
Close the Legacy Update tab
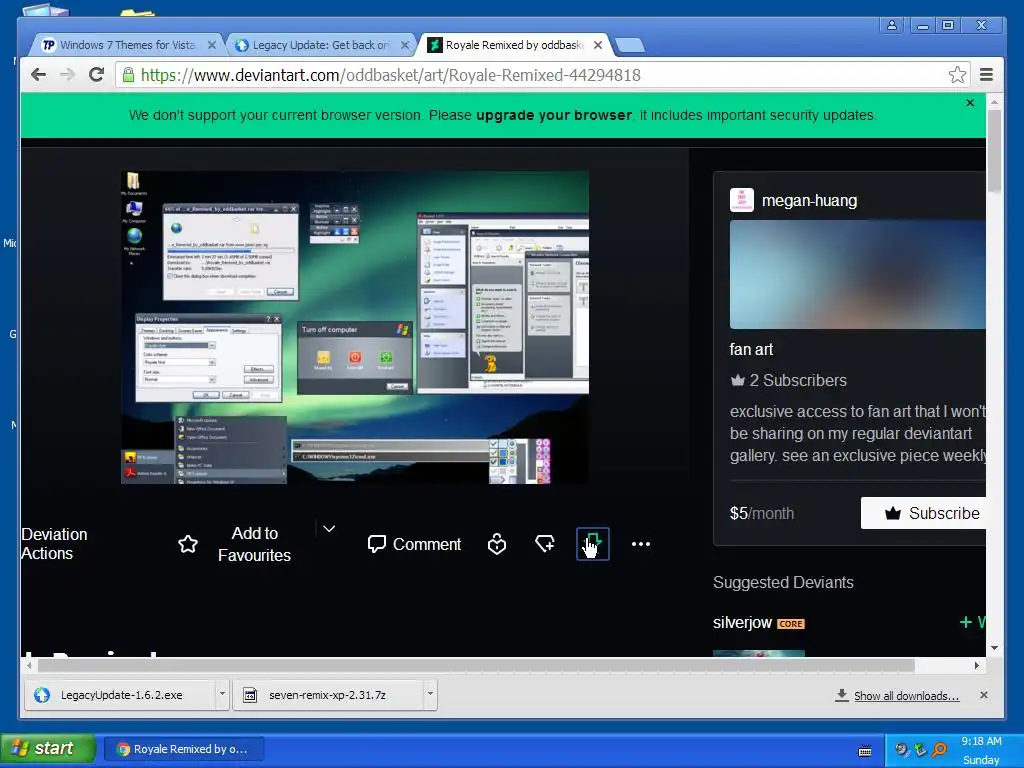point(405,45)
